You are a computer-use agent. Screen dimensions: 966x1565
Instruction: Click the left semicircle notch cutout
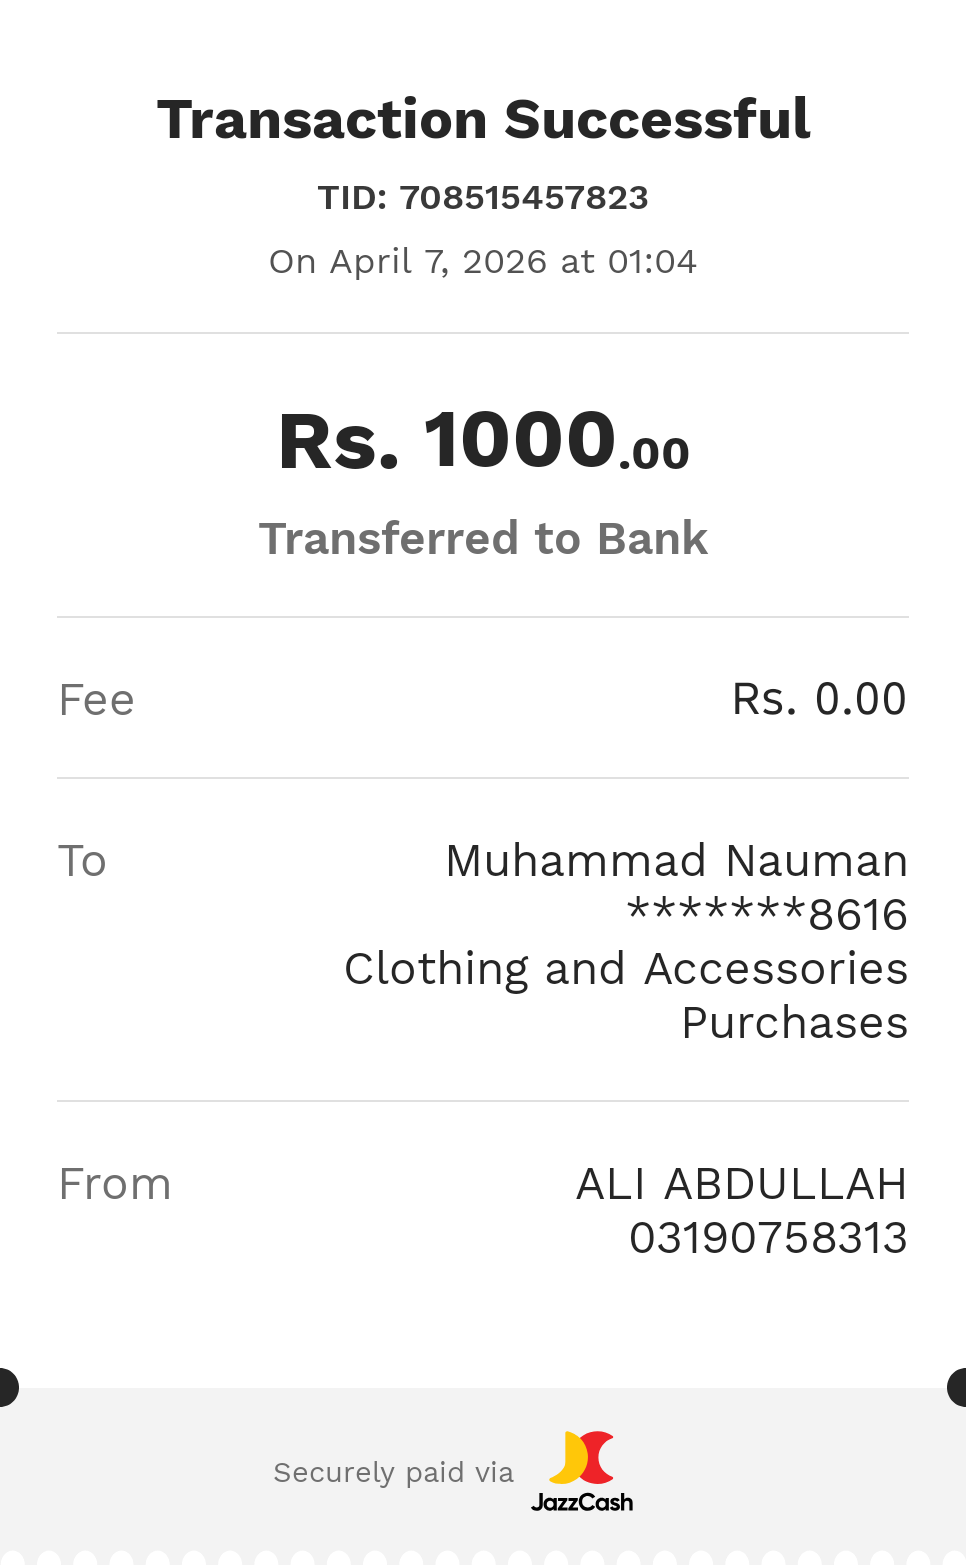7,1387
